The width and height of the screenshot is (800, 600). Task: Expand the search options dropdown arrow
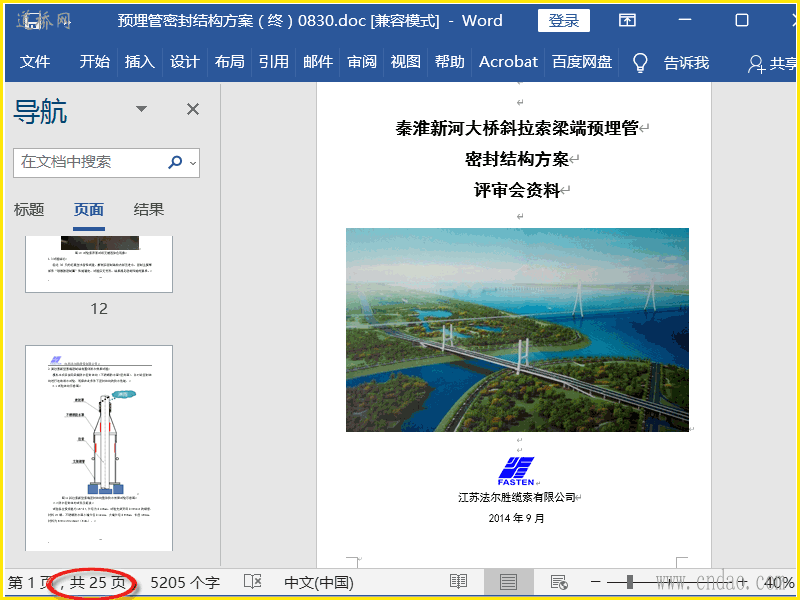(193, 162)
